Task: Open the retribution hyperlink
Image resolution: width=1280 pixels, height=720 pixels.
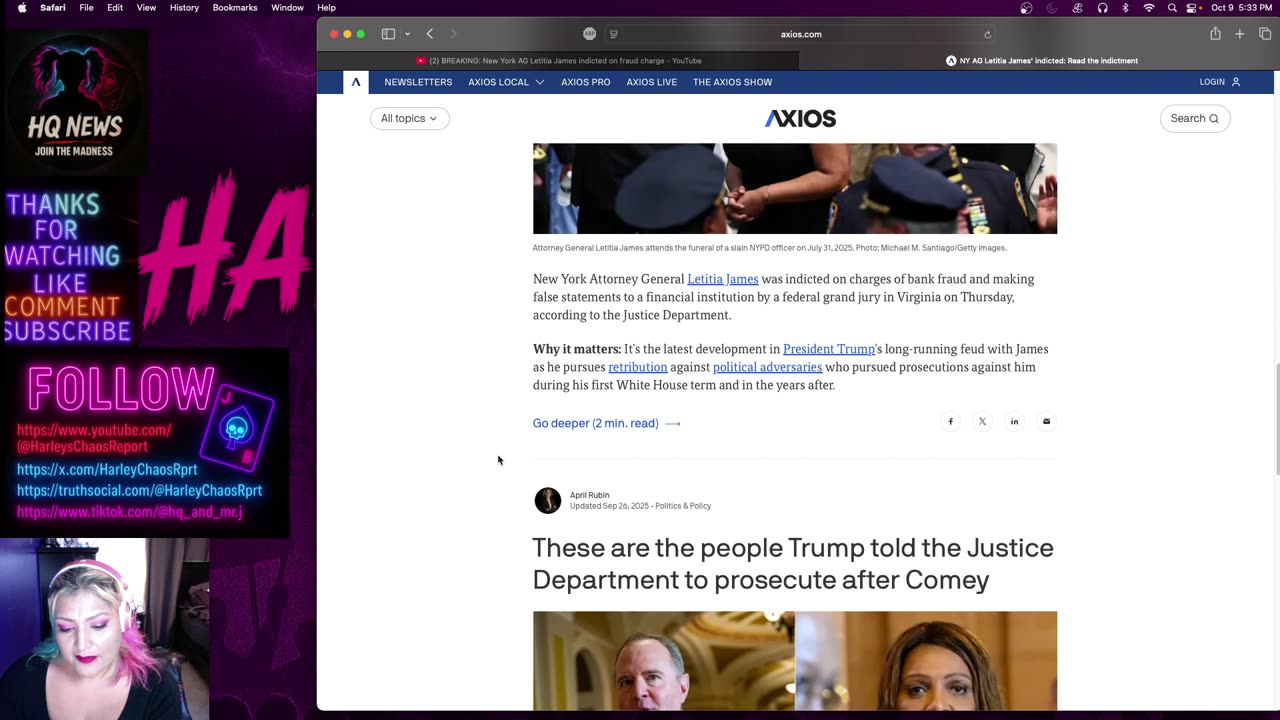Action: 637,367
